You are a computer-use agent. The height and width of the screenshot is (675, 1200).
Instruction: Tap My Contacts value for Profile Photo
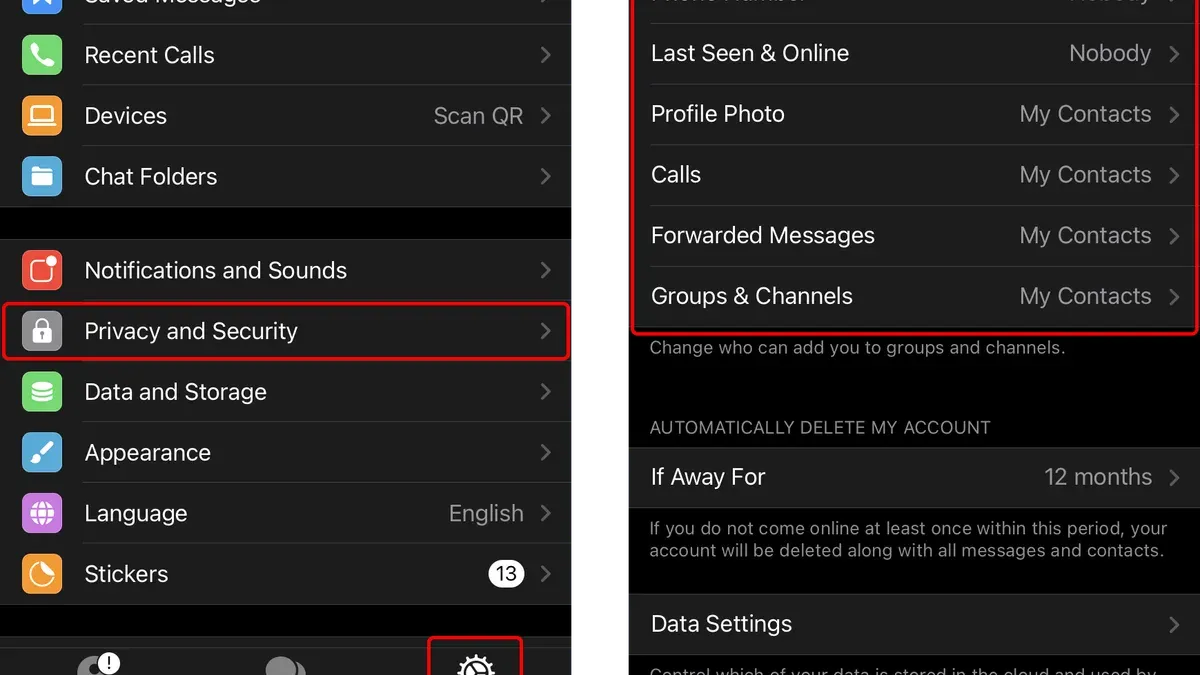[x=1086, y=114]
